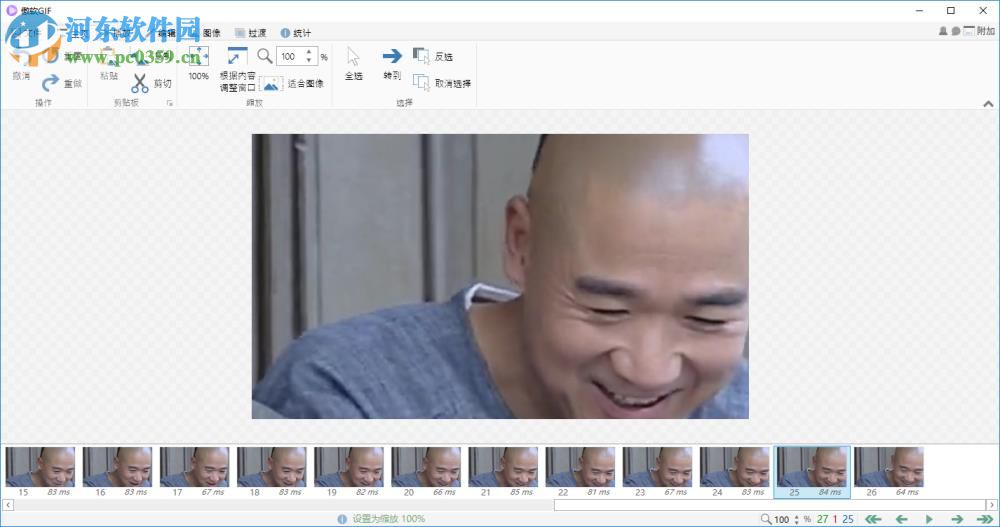Screen dimensions: 1000x527
Task: Switch to the 统计 tab
Action: coord(296,33)
